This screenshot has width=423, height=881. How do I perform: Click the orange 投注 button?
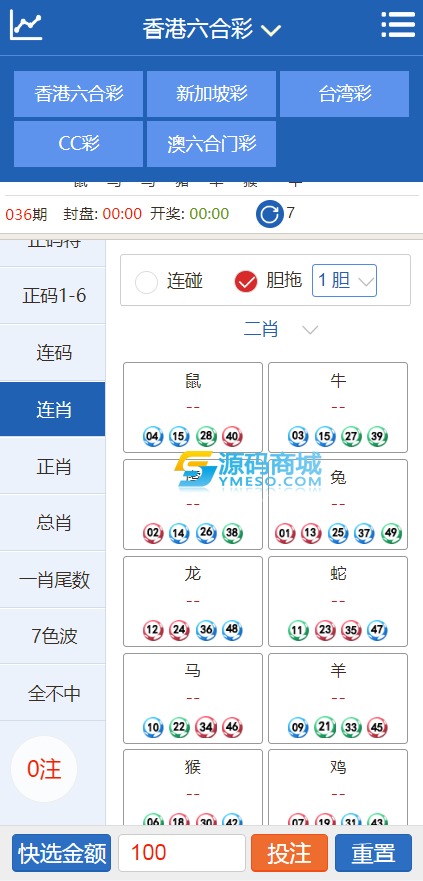pyautogui.click(x=289, y=853)
